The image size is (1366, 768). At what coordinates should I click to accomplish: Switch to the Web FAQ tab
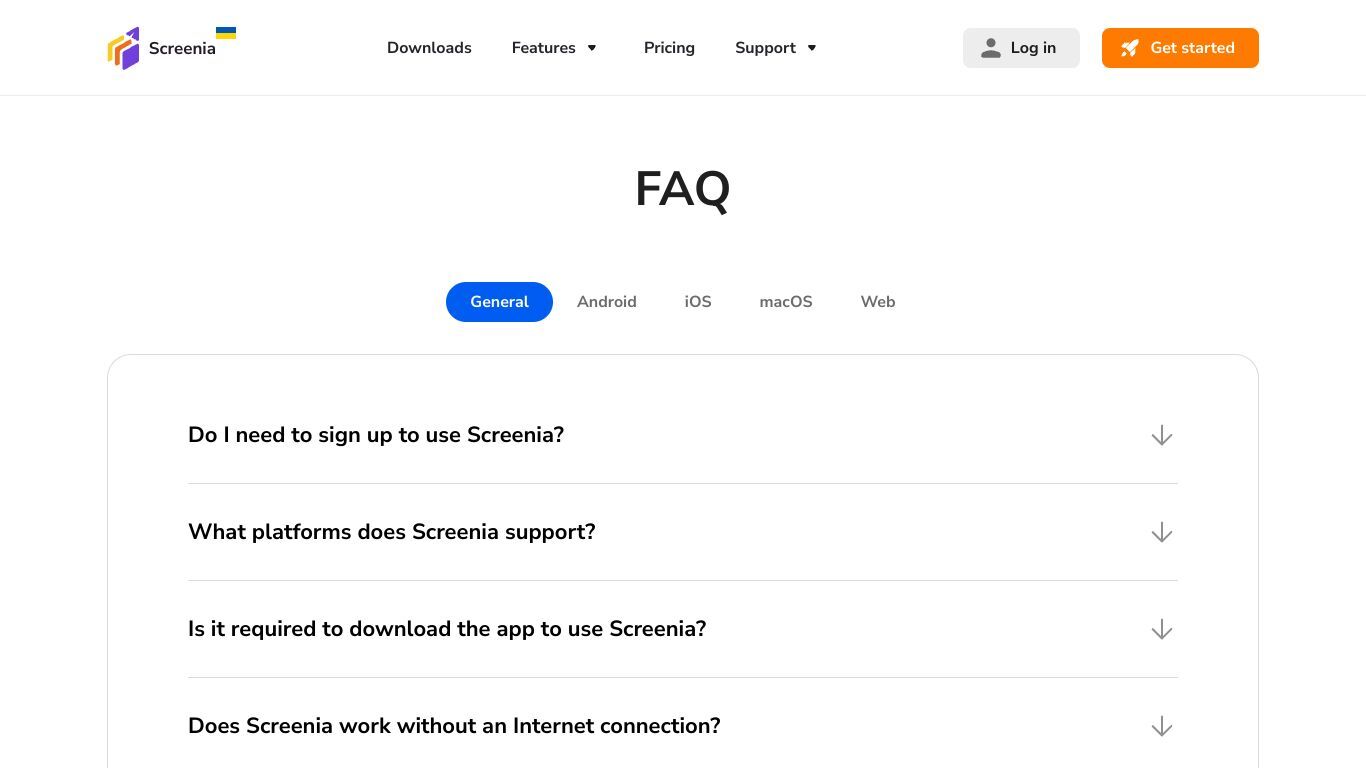pos(878,302)
